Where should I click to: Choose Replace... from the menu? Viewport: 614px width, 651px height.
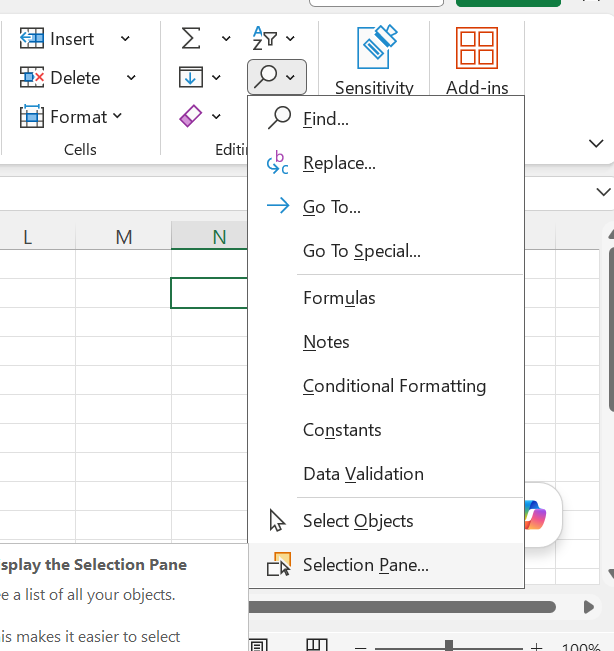386,163
